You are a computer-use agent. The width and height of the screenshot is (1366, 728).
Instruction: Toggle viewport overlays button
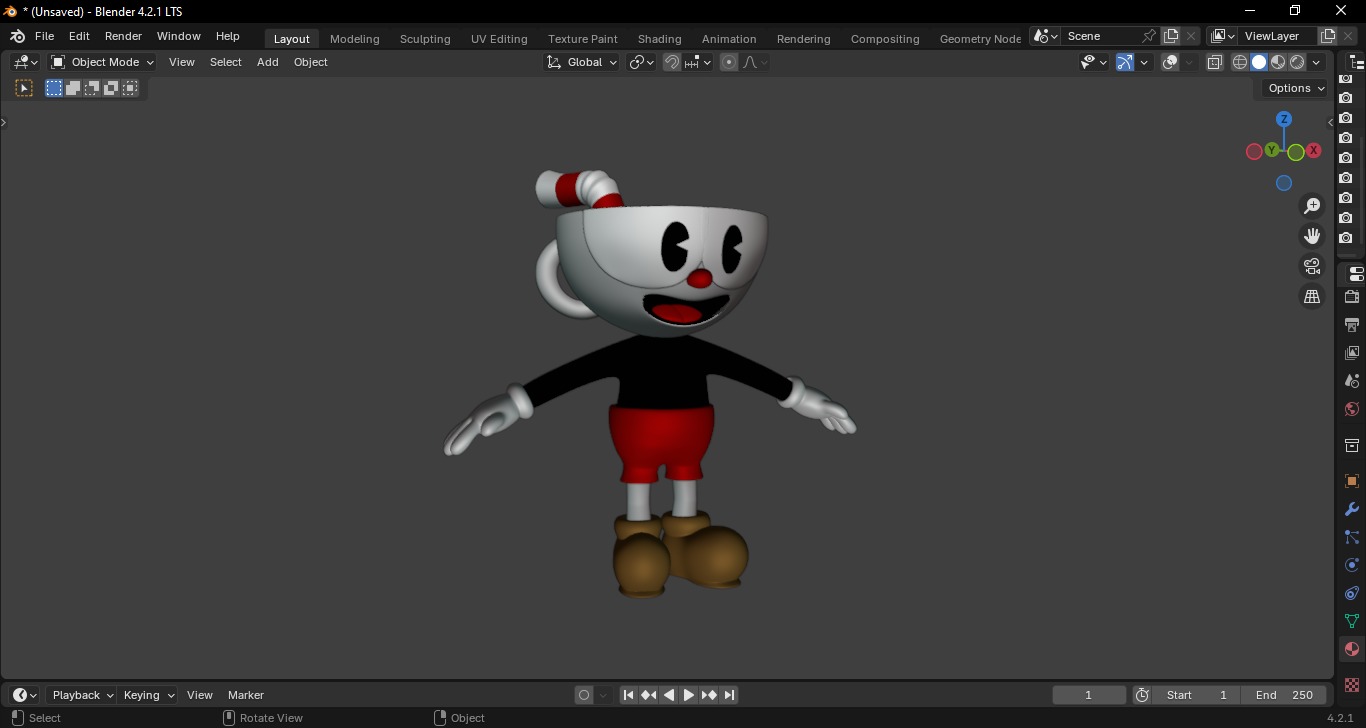(x=1170, y=62)
